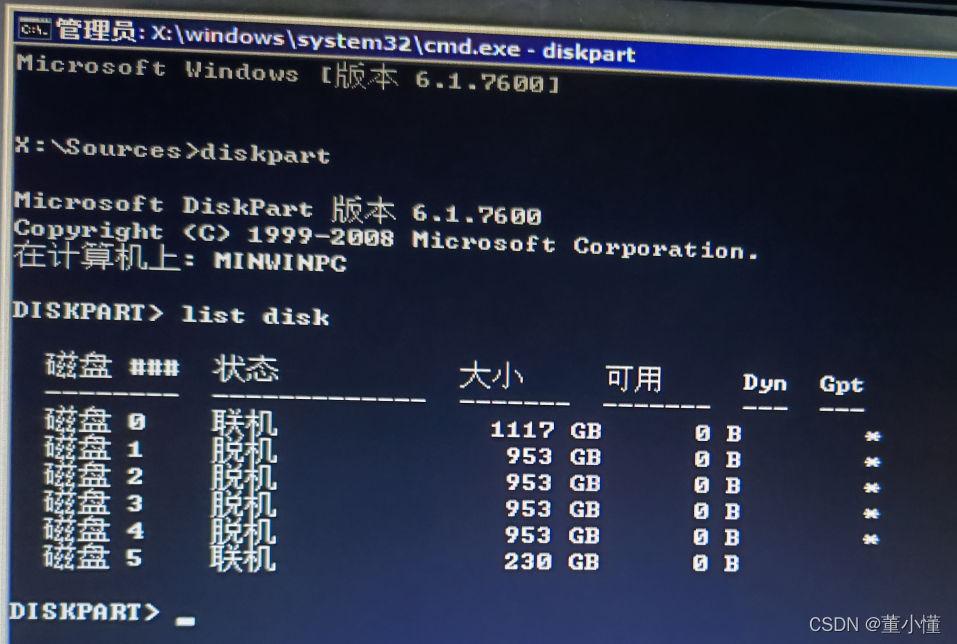Click 脱机 status of 磁盘 1
This screenshot has height=644, width=957.
click(244, 450)
